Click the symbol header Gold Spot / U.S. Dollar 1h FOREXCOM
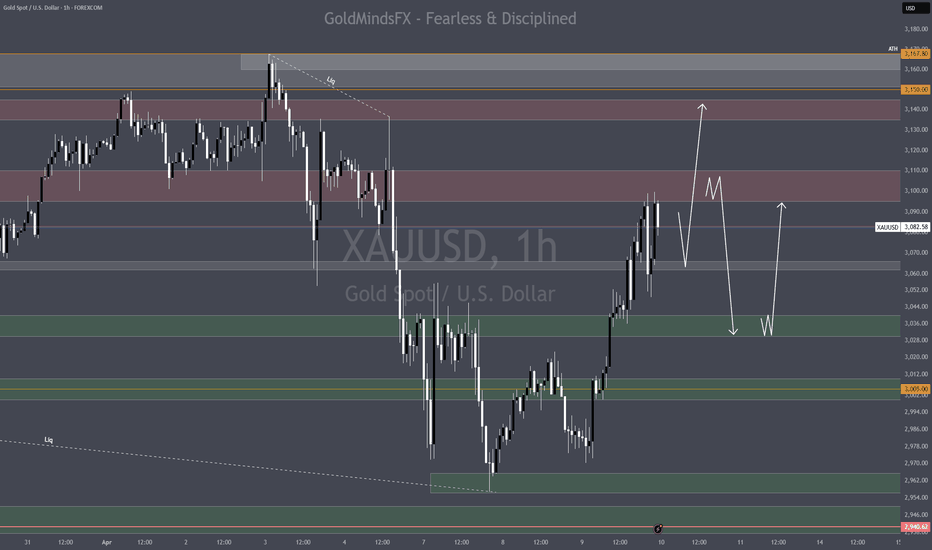This screenshot has width=932, height=550. (x=52, y=8)
